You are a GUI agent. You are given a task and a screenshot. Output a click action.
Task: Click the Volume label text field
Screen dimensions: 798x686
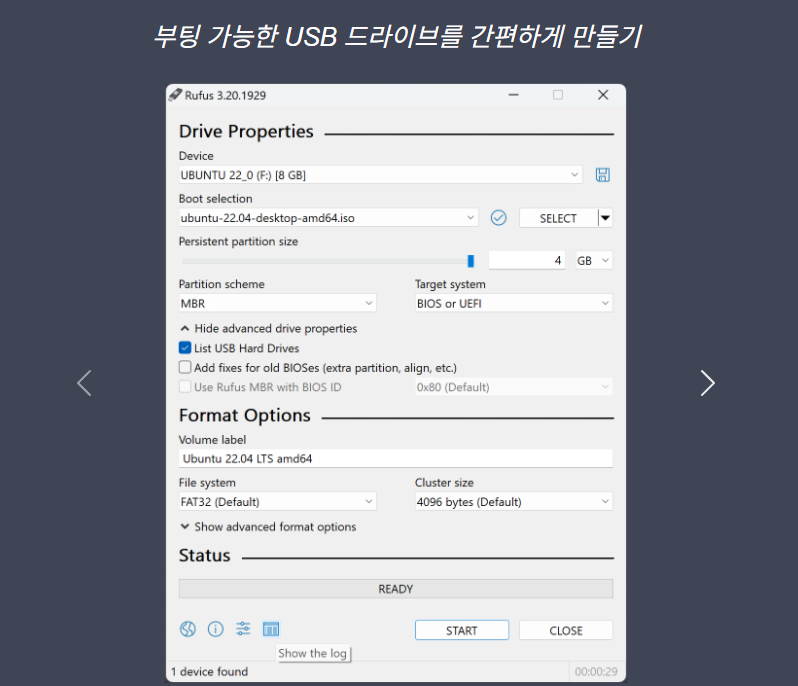click(x=395, y=459)
